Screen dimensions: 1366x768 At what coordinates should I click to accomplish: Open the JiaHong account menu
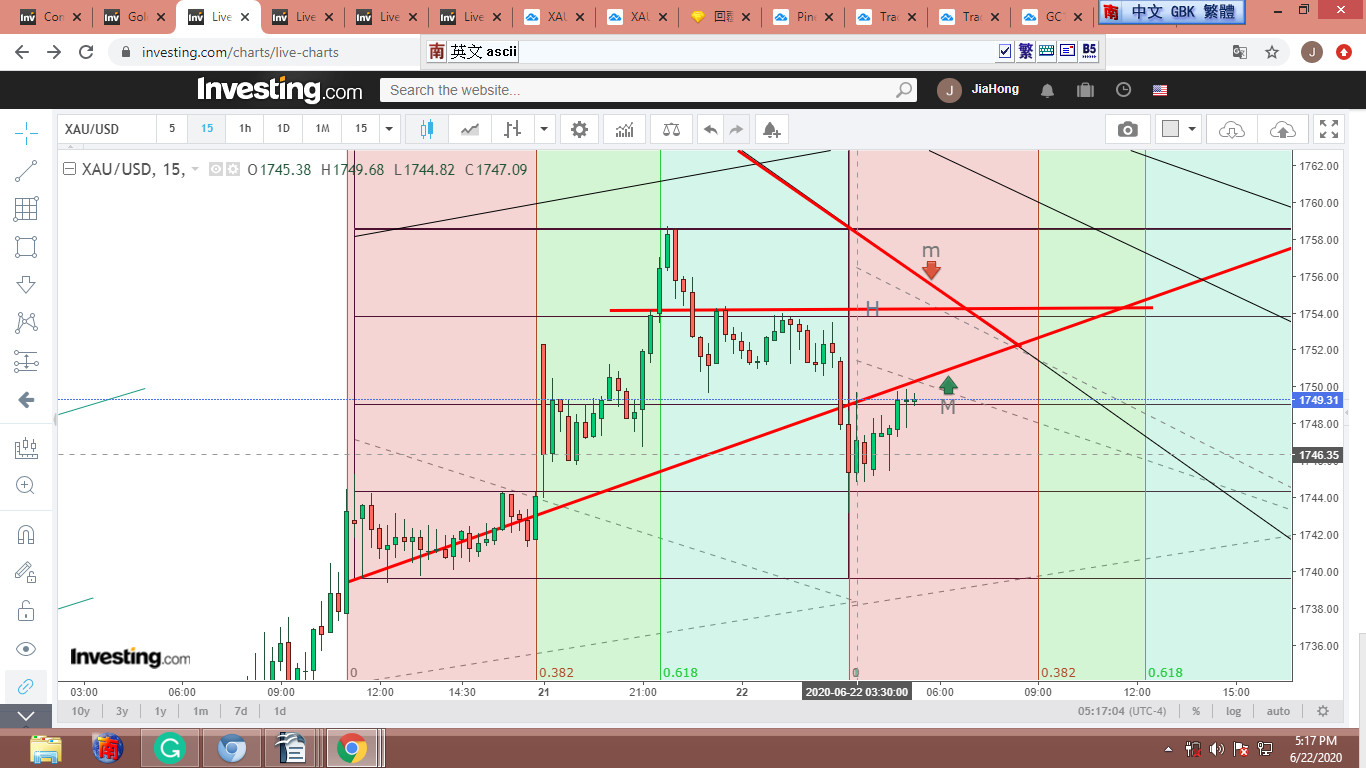[979, 90]
